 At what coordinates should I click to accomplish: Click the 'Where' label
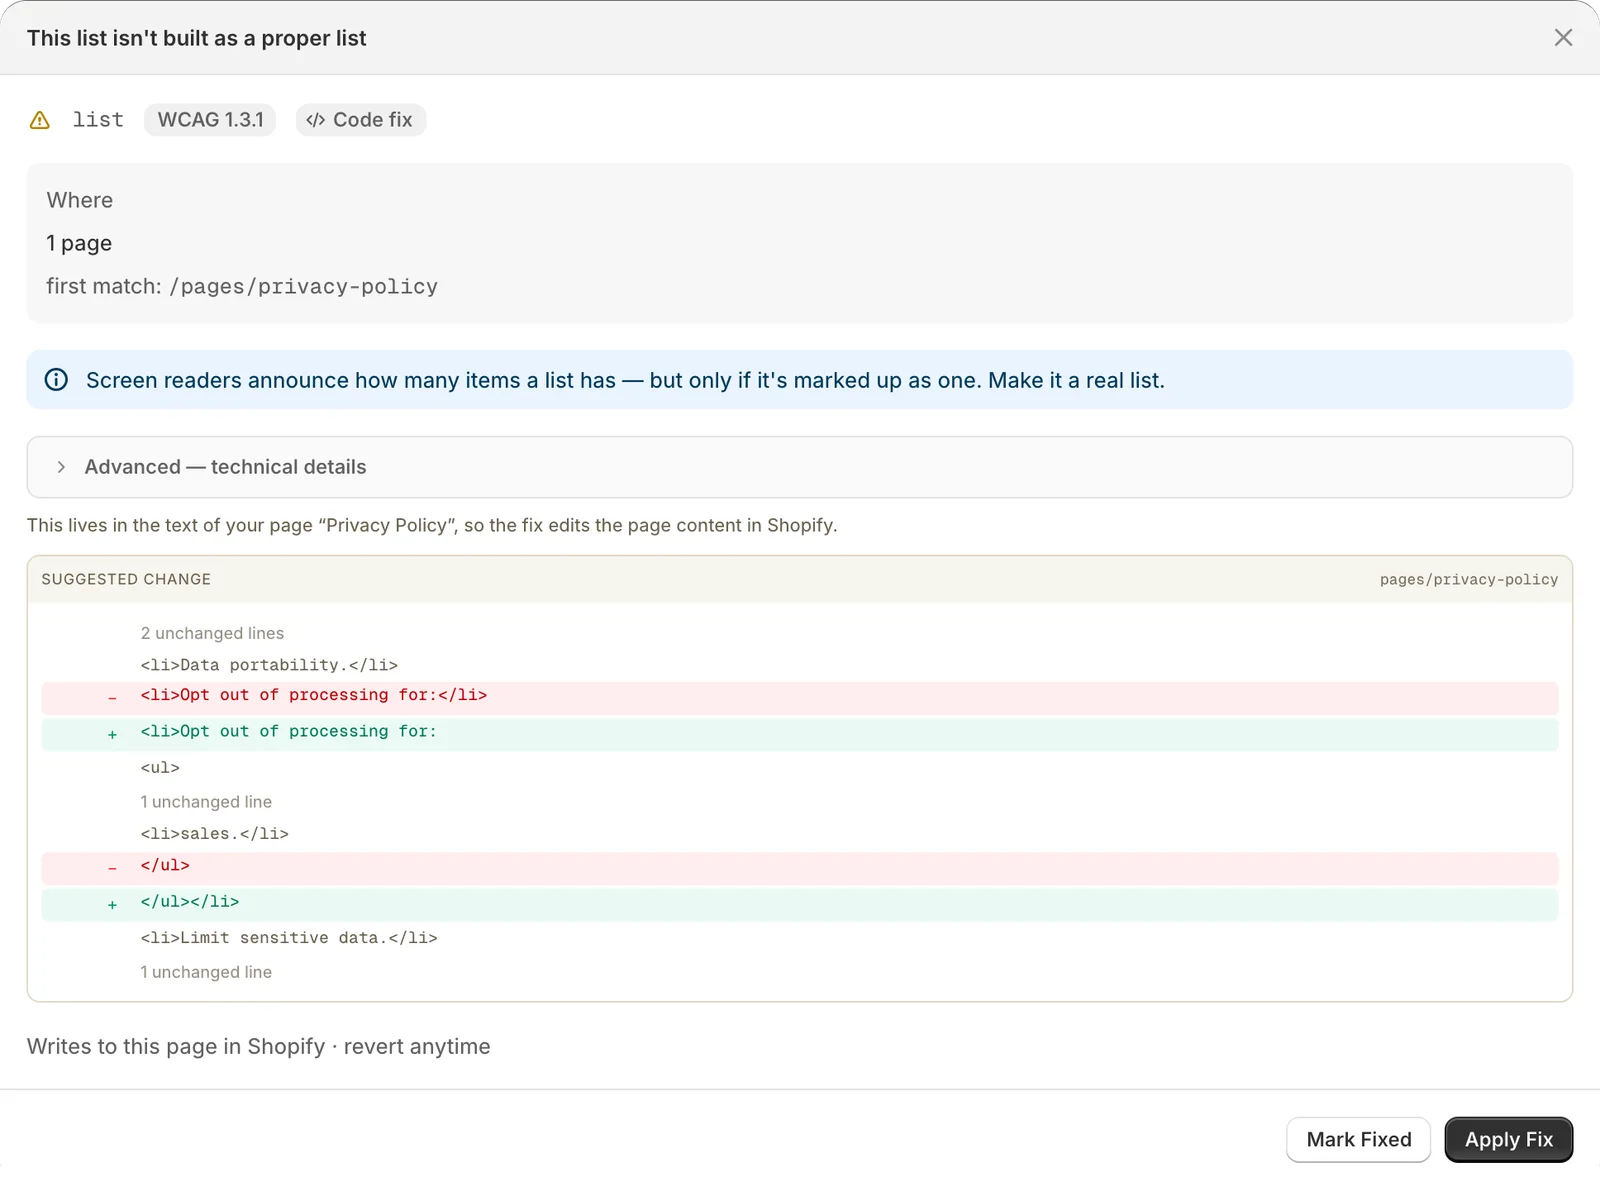point(80,200)
